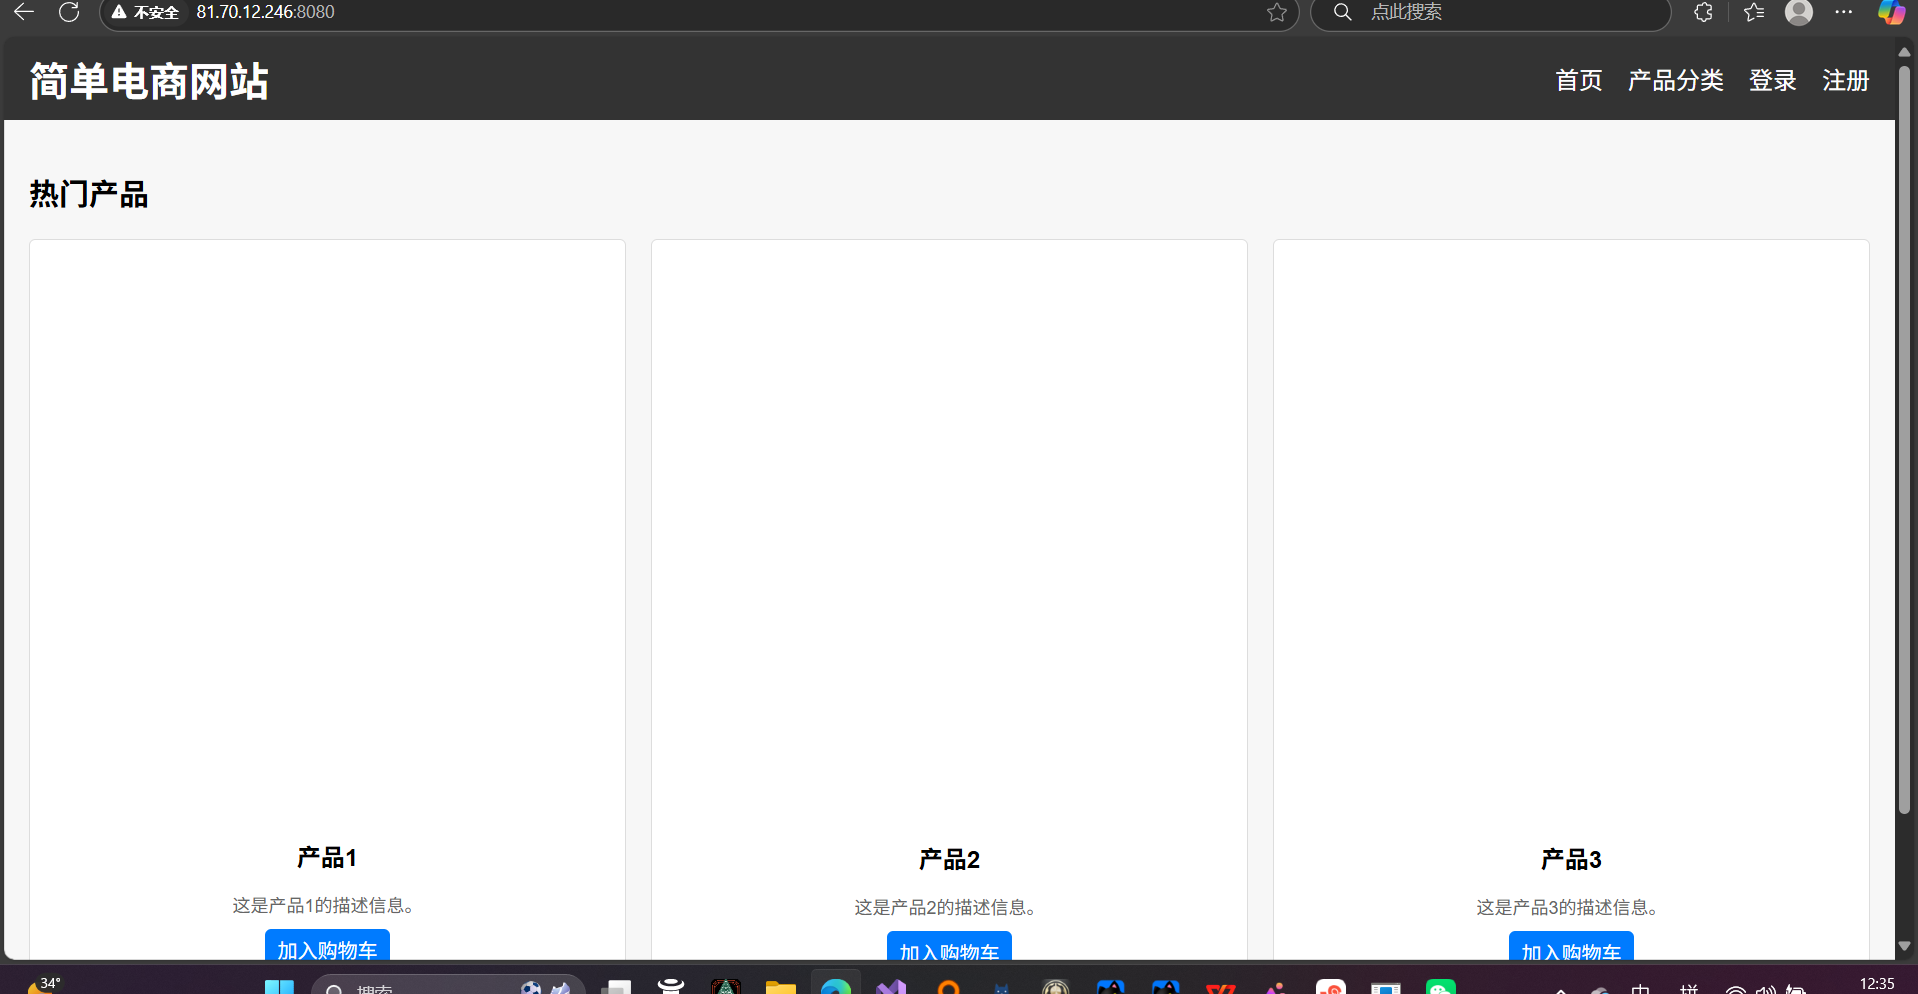Open the taskbar clock showing 12:35
This screenshot has height=994, width=1918.
(1877, 984)
